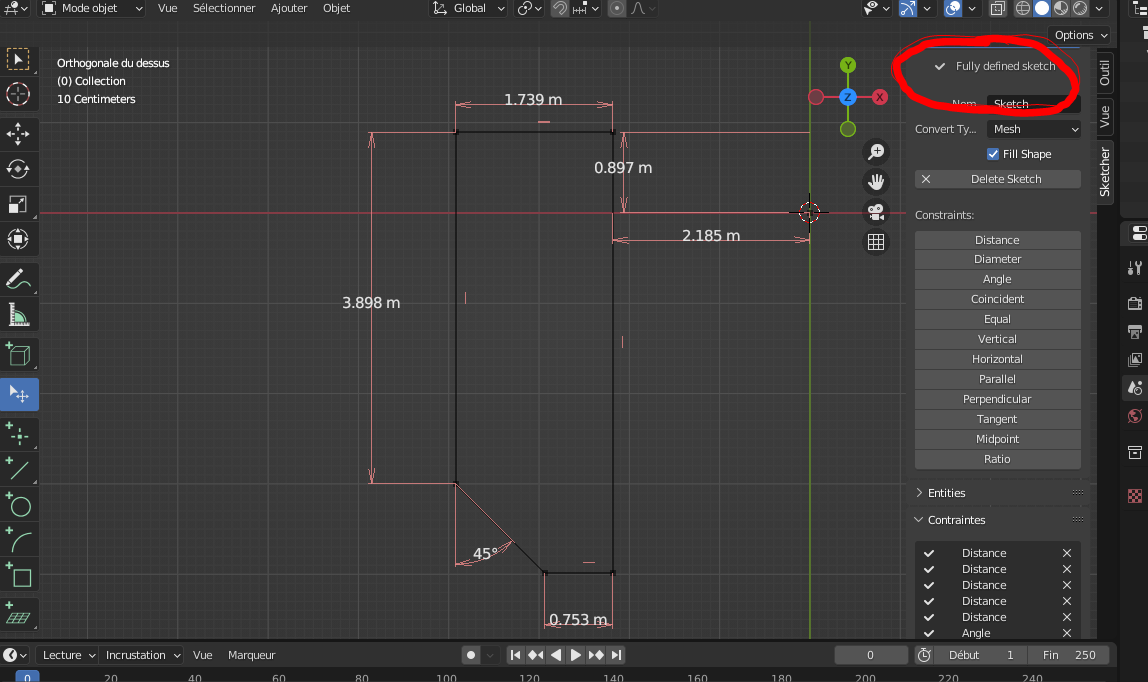Viewport: 1148px width, 682px height.
Task: Open the Sélectionner menu
Action: click(224, 8)
